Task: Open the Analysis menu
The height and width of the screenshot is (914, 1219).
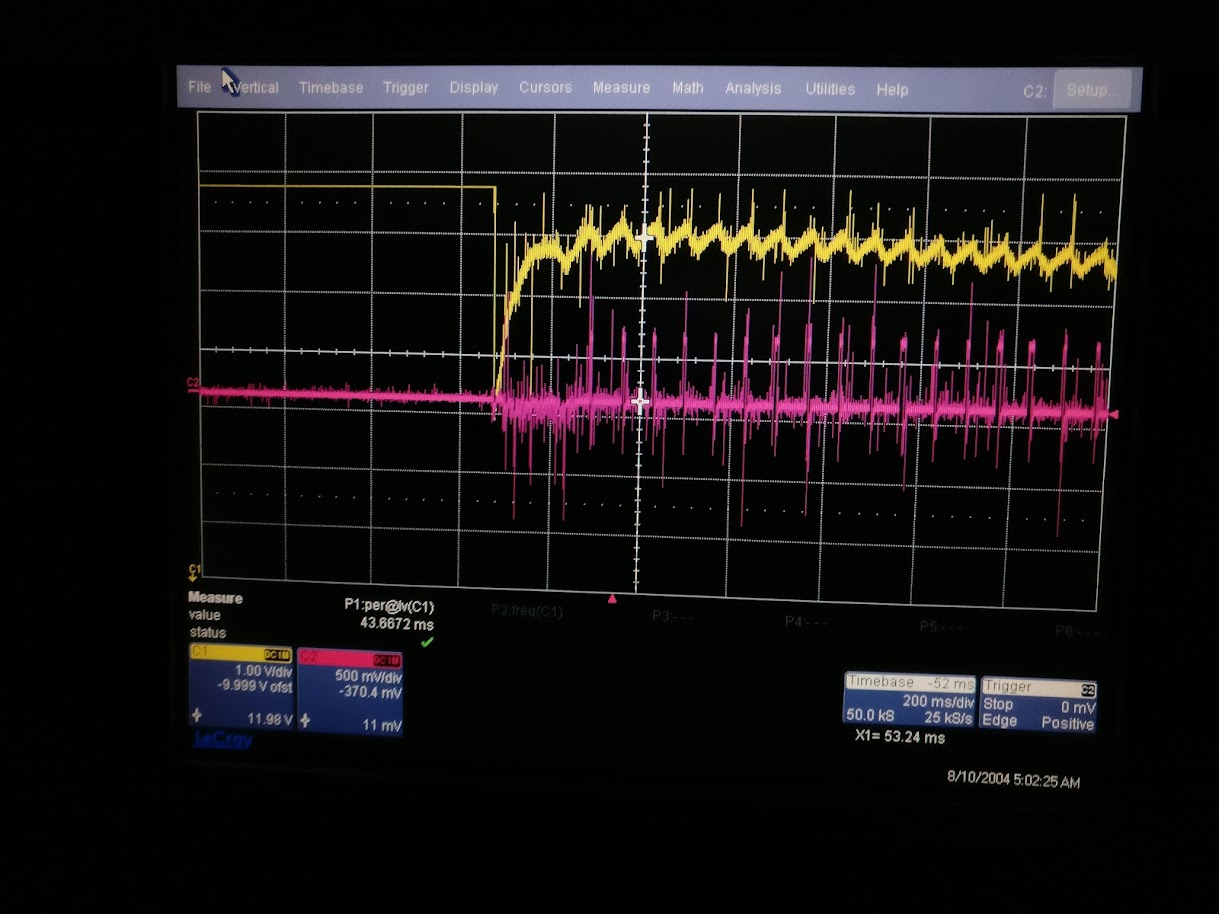Action: (x=753, y=88)
